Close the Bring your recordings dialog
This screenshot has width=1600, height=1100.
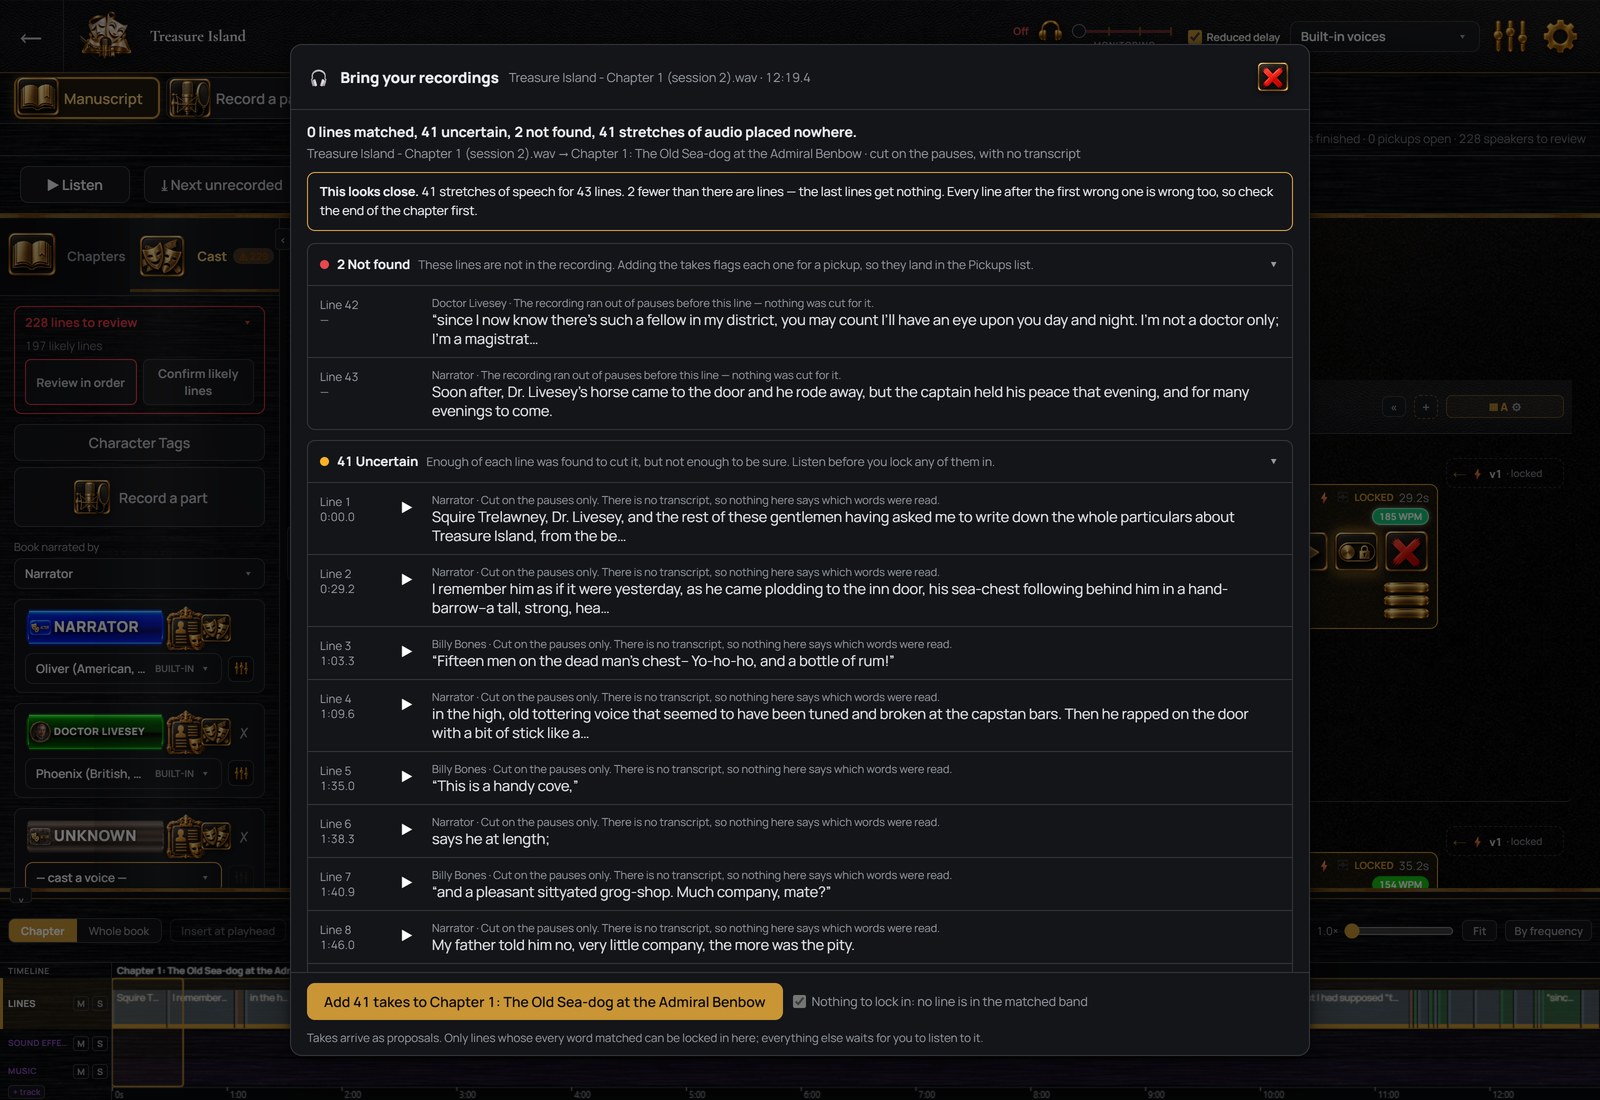[x=1272, y=77]
